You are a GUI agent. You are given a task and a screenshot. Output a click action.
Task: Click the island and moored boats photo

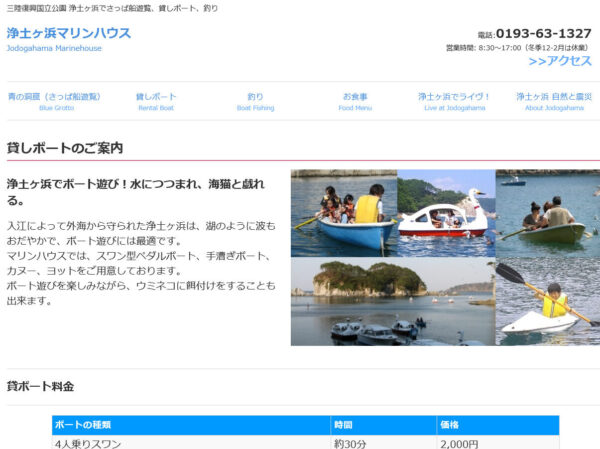(x=393, y=302)
